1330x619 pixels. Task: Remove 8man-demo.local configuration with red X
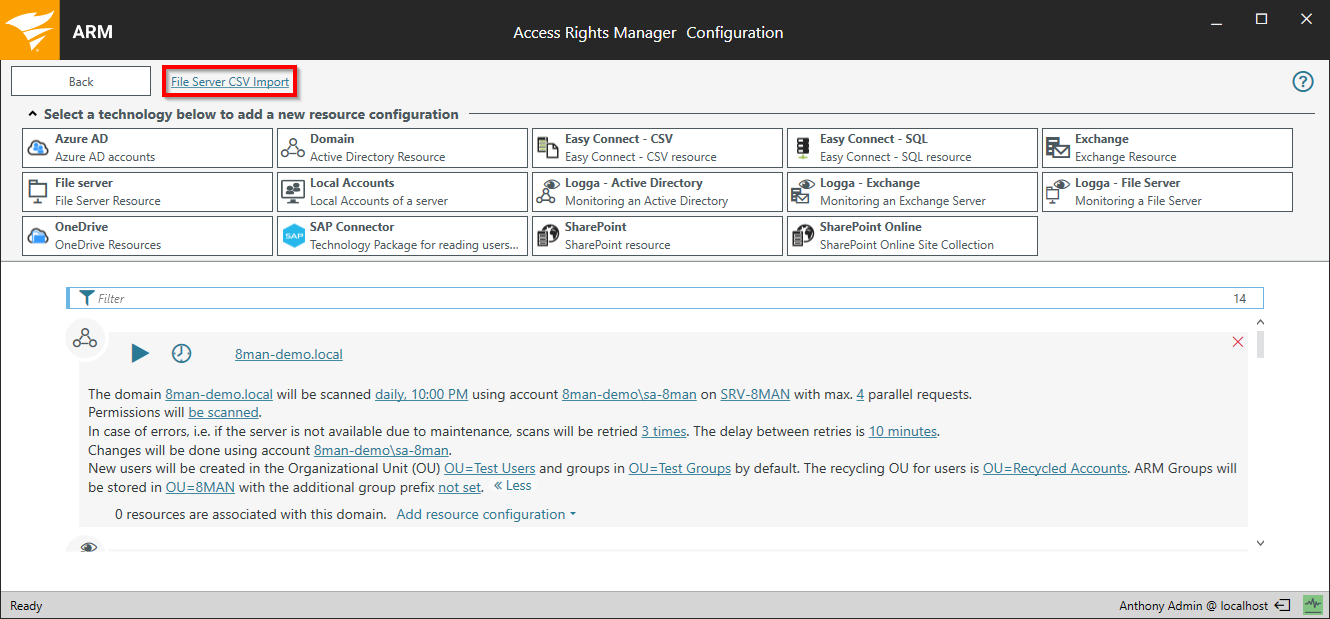[x=1238, y=342]
